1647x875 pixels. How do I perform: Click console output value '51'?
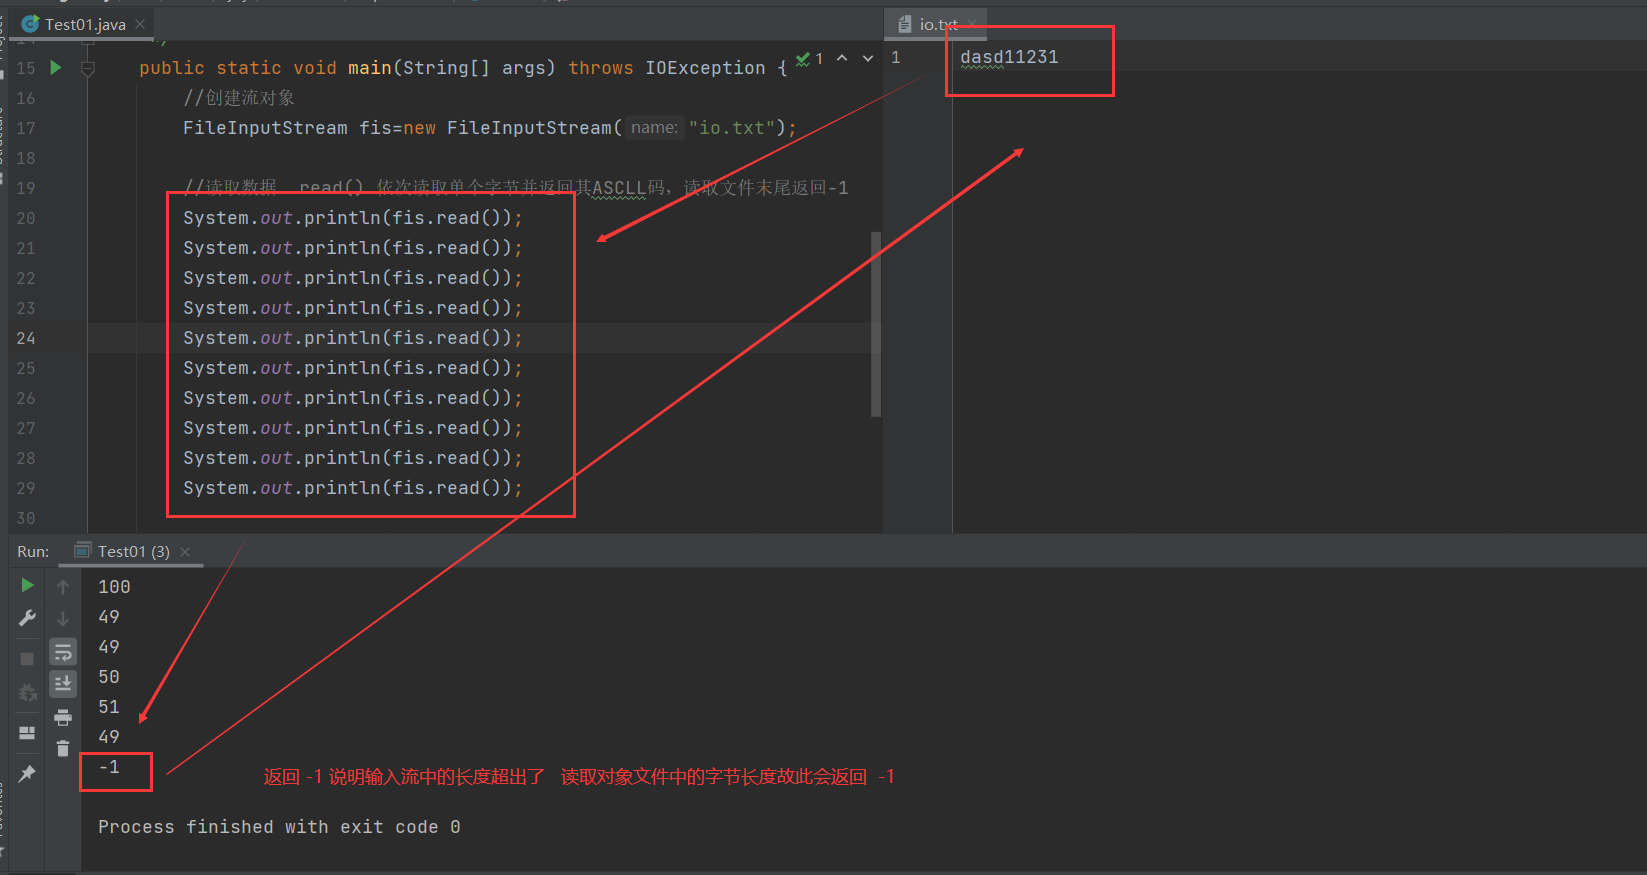click(109, 707)
